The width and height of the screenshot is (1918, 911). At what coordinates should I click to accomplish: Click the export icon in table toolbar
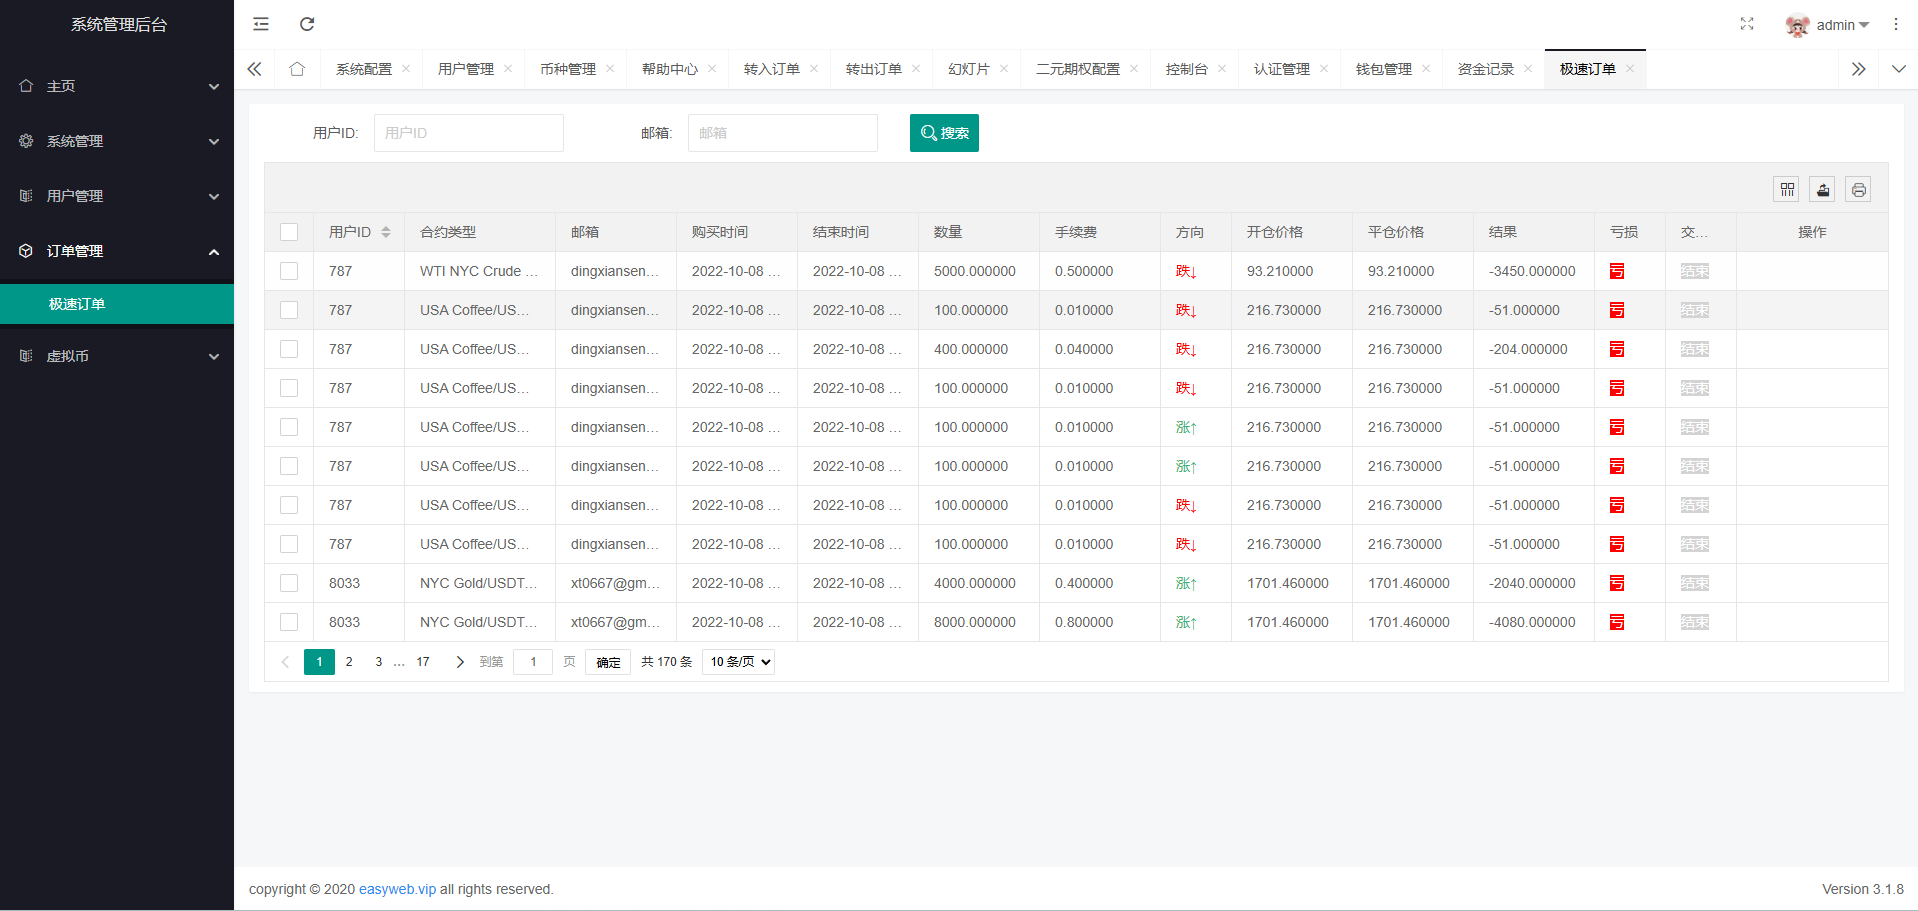point(1823,190)
